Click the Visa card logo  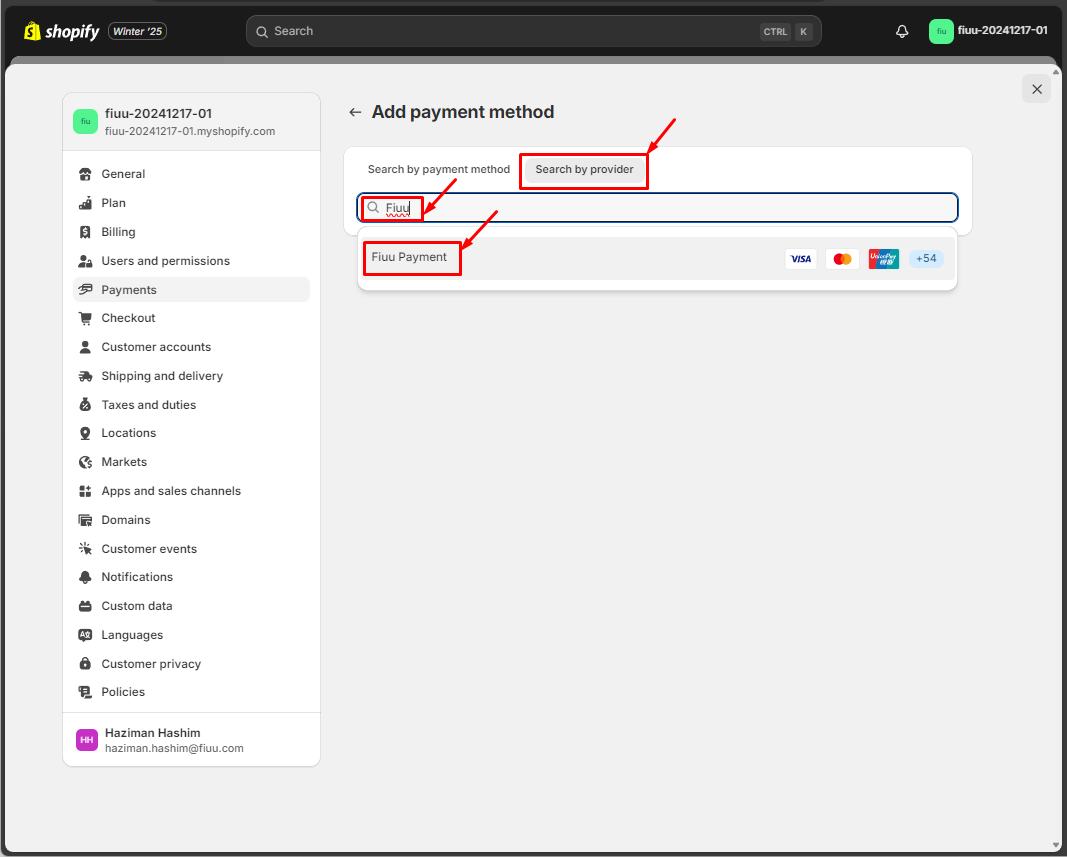[801, 259]
